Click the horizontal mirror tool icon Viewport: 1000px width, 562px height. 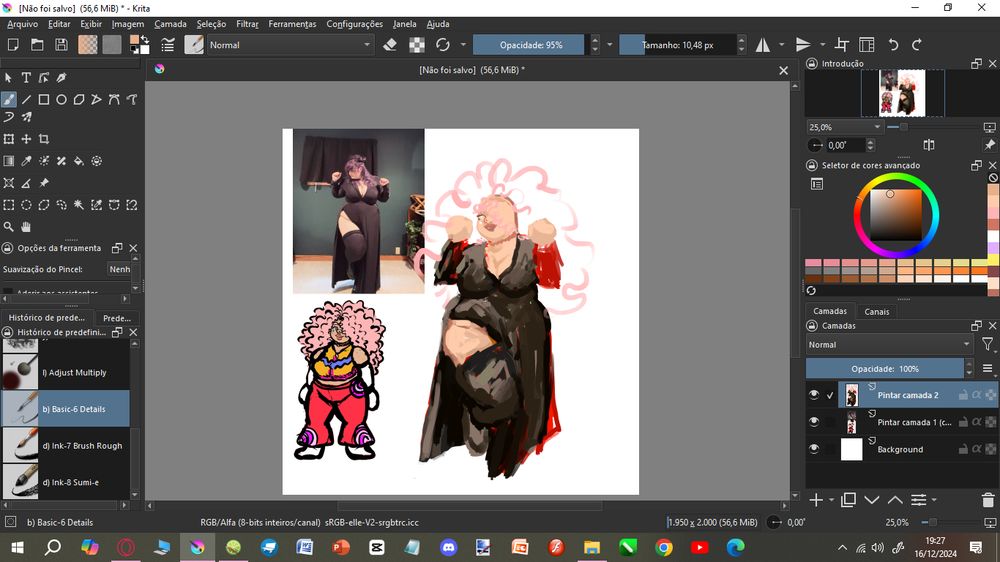[x=763, y=45]
